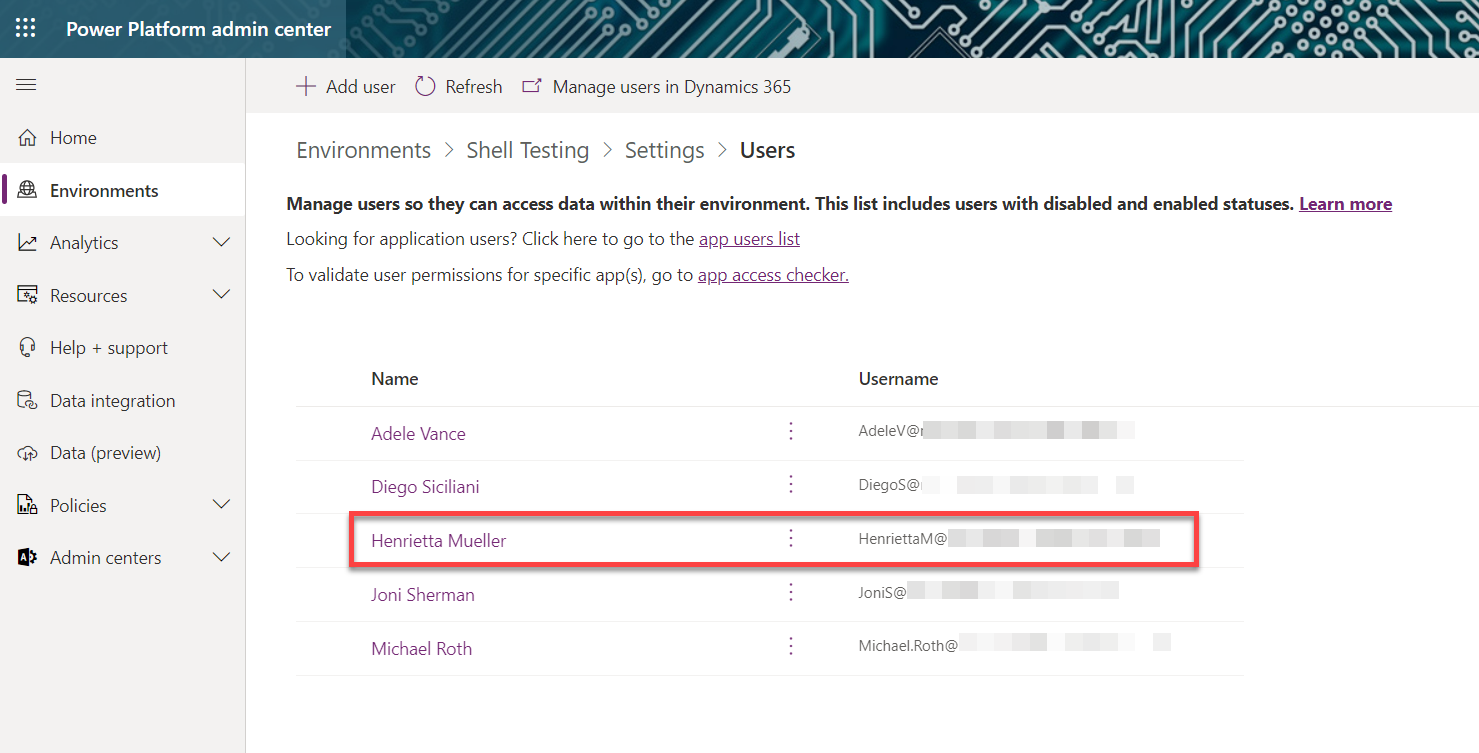The image size is (1479, 753).
Task: Click the Policies icon in sidebar
Action: [x=27, y=505]
